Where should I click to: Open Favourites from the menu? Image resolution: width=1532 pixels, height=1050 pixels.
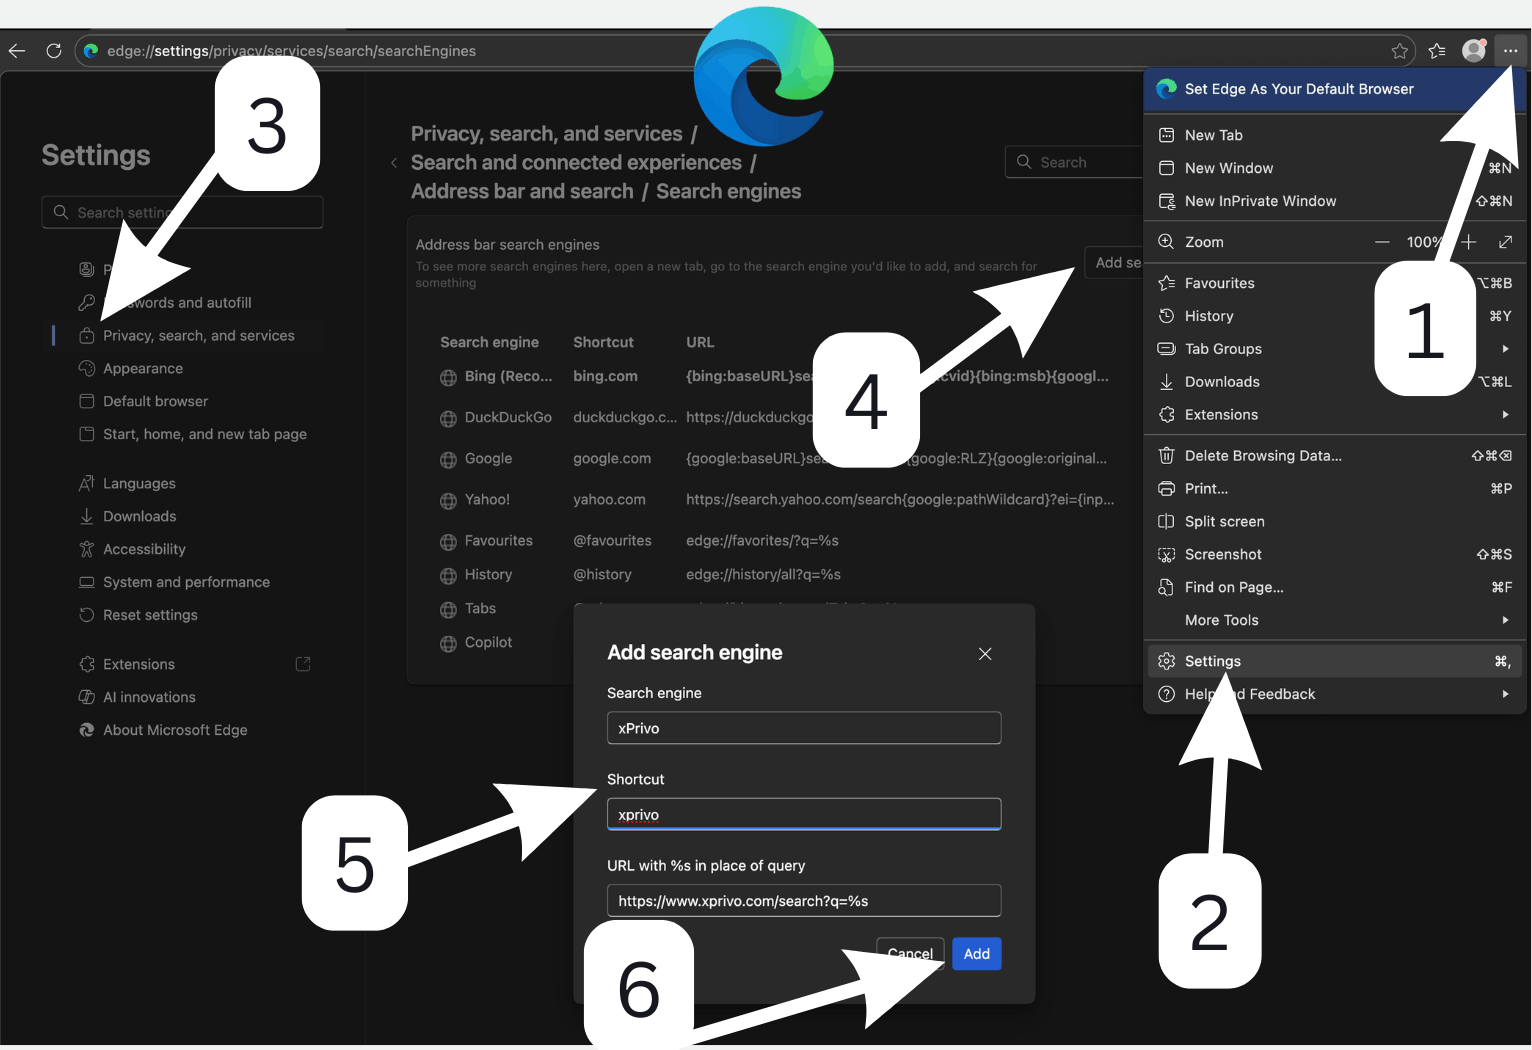tap(1335, 283)
